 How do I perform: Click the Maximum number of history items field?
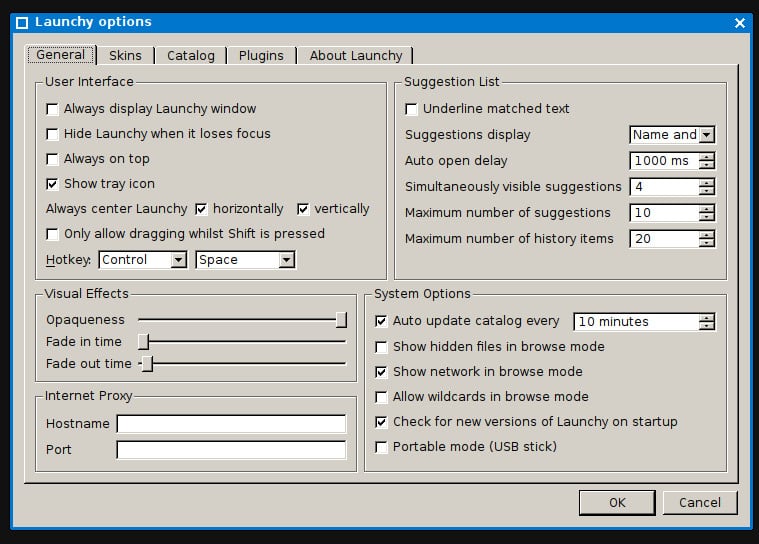pyautogui.click(x=664, y=239)
